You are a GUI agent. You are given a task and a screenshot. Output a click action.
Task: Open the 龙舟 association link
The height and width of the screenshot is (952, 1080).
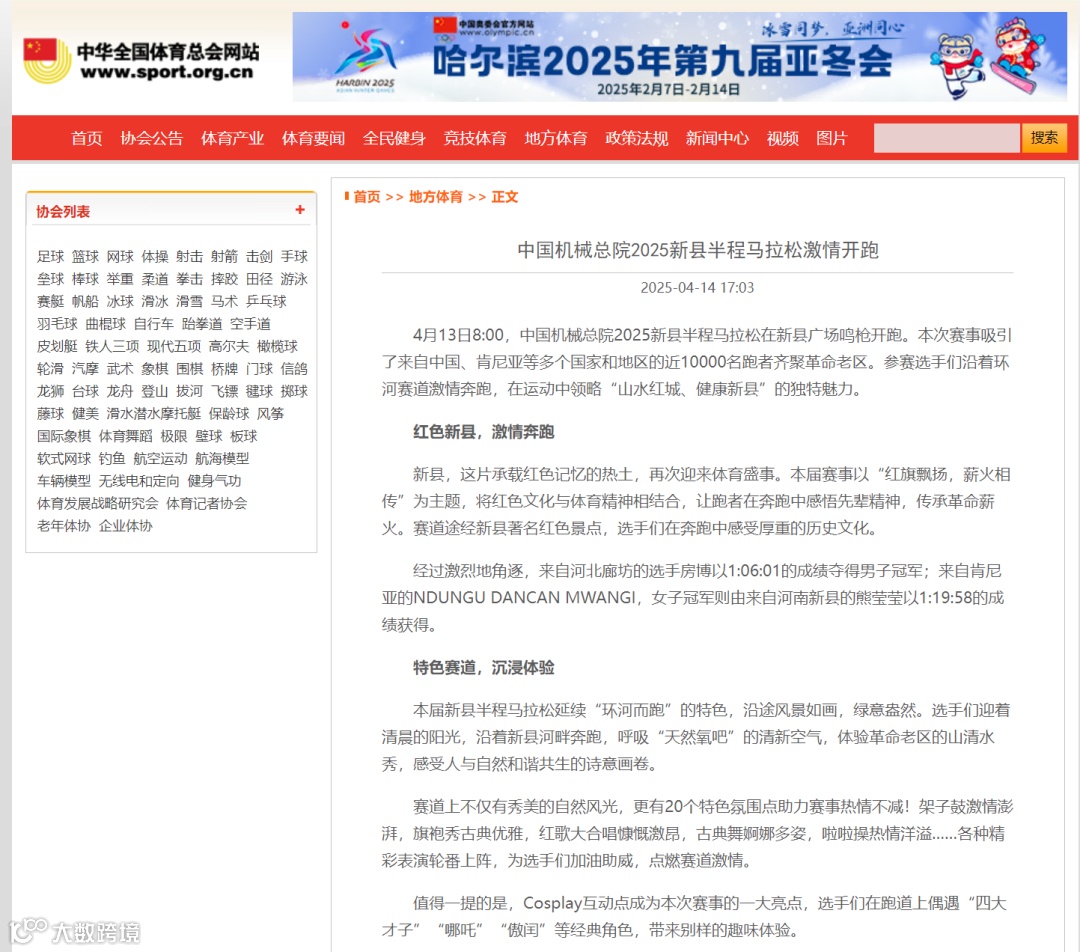(x=120, y=391)
